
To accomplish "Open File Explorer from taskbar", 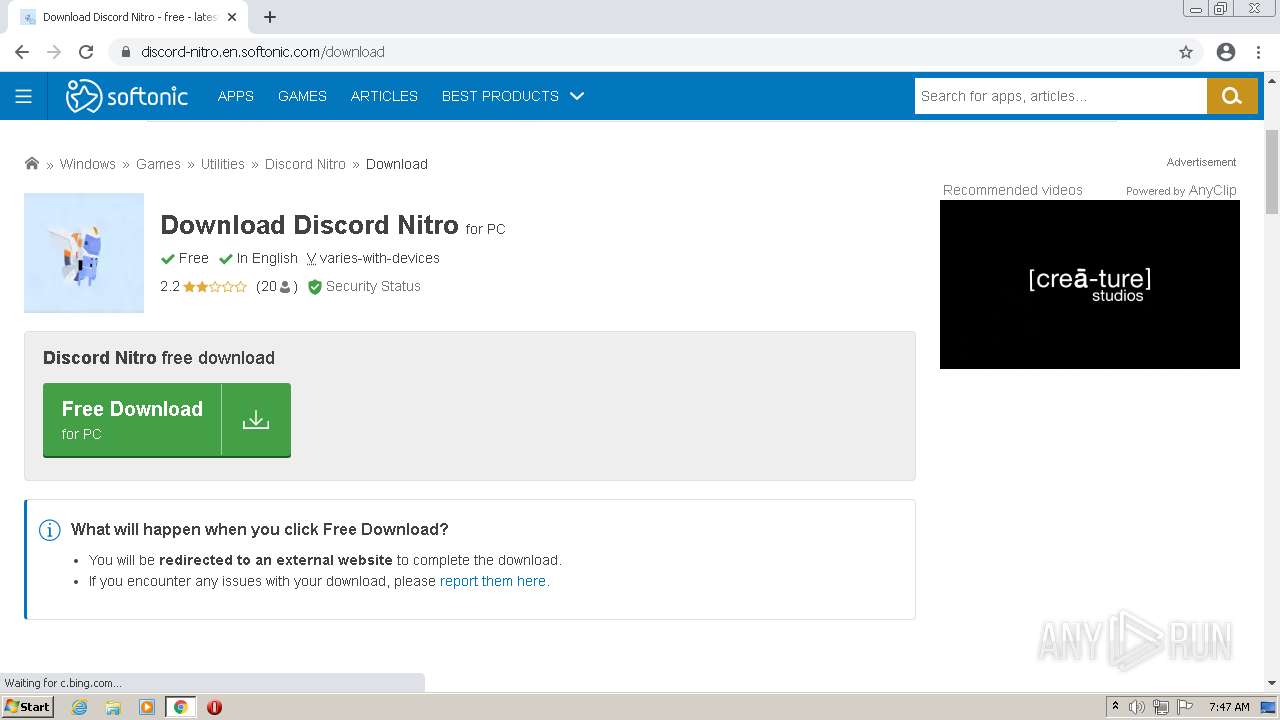I will [x=113, y=707].
